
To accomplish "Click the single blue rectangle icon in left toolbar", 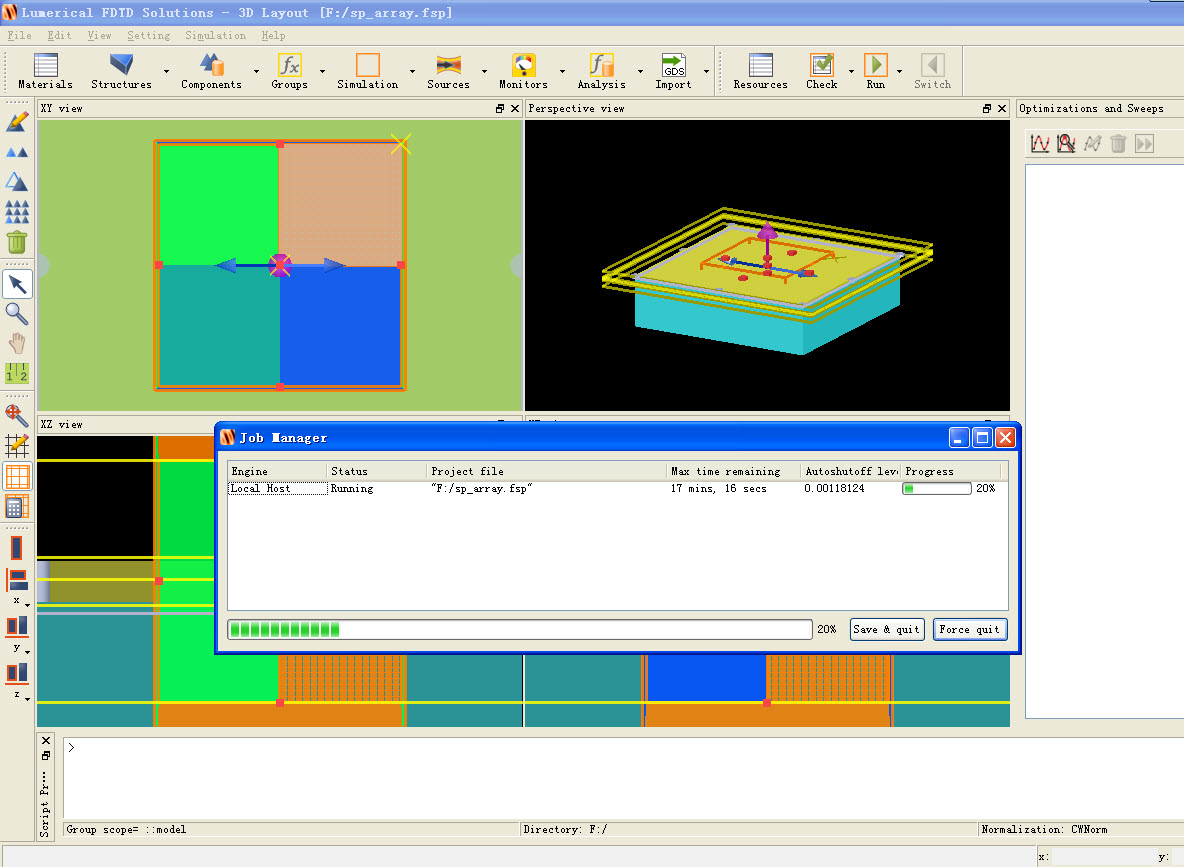I will pos(17,548).
